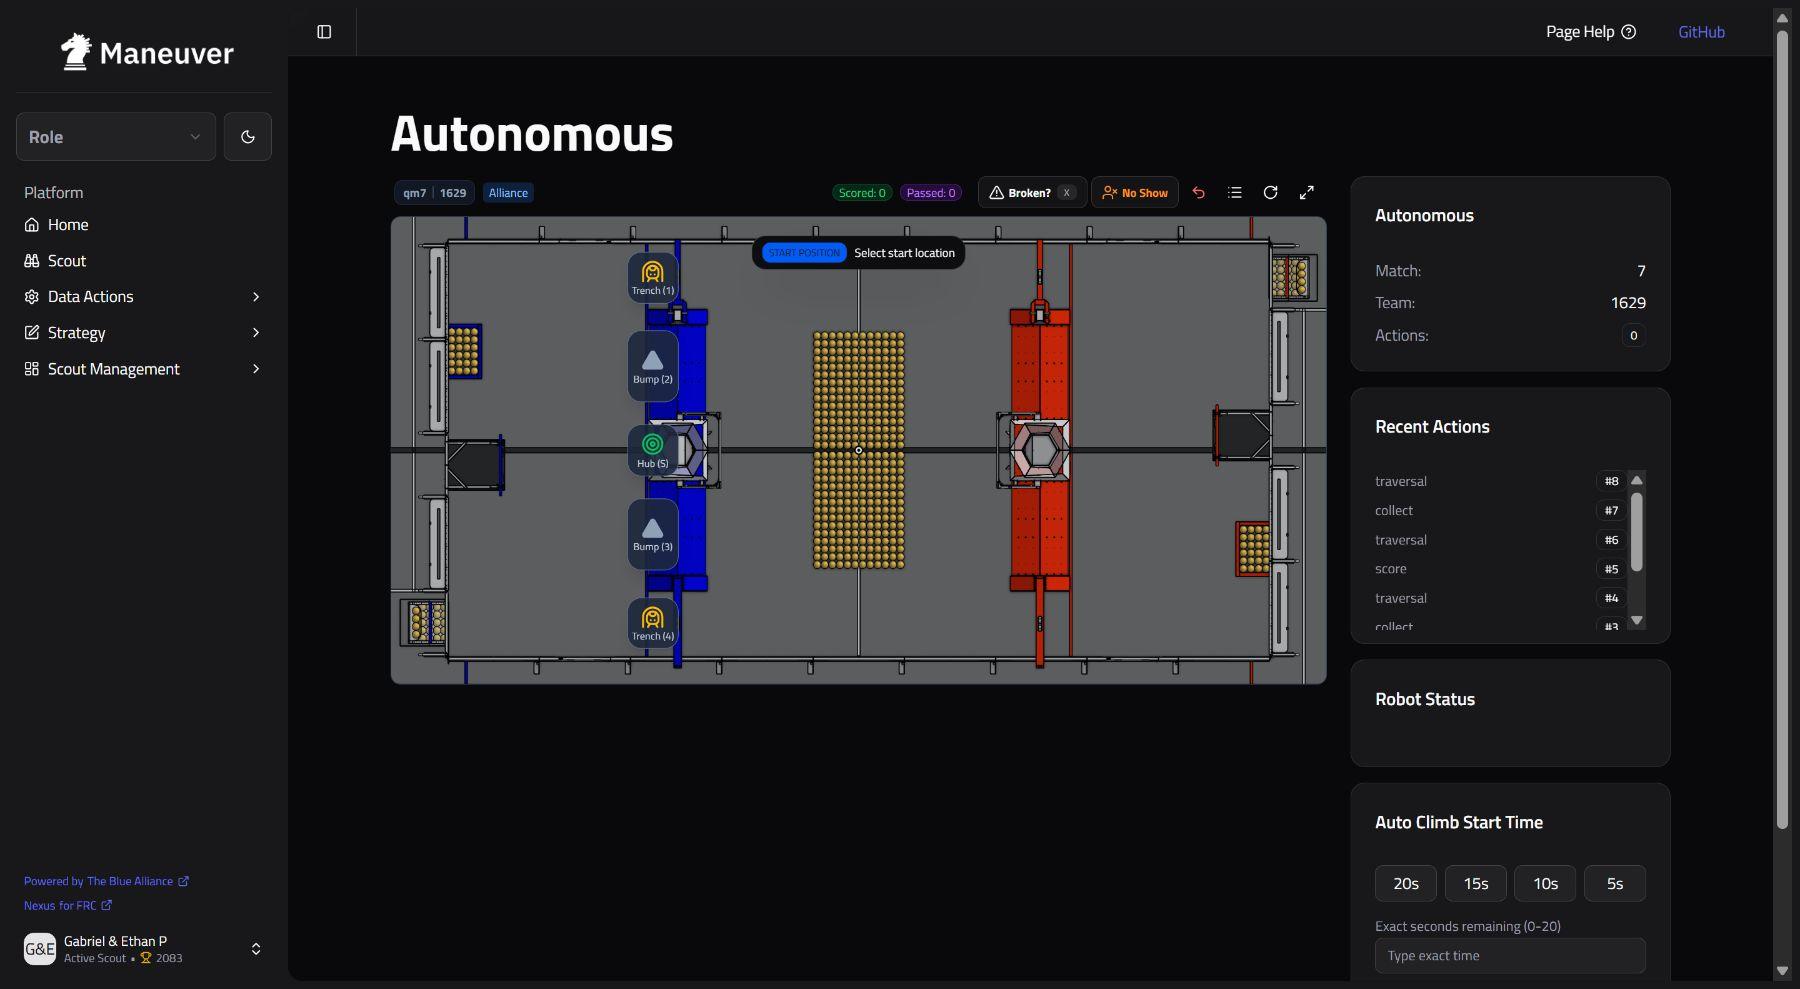Viewport: 1800px width, 989px height.
Task: Toggle the sidebar collapse icon
Action: point(324,32)
